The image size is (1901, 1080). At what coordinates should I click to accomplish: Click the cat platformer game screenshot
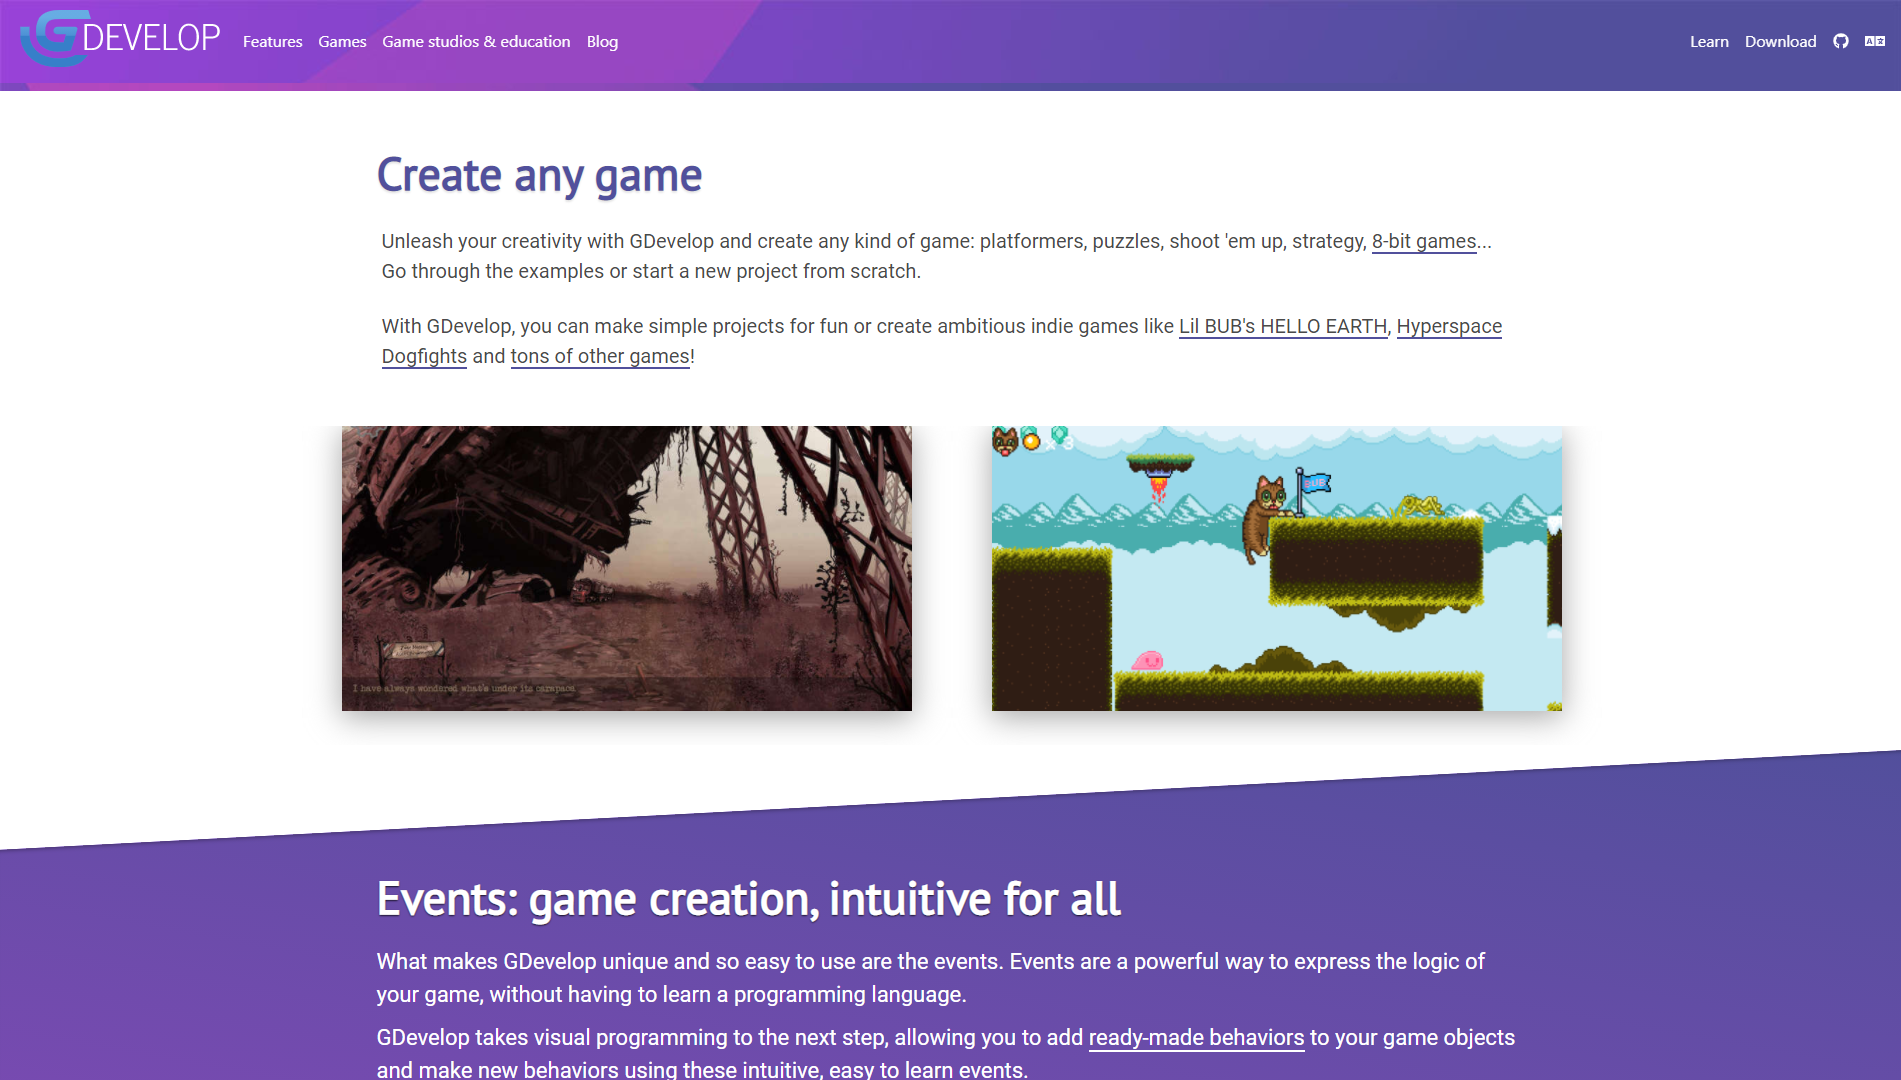pyautogui.click(x=1277, y=568)
